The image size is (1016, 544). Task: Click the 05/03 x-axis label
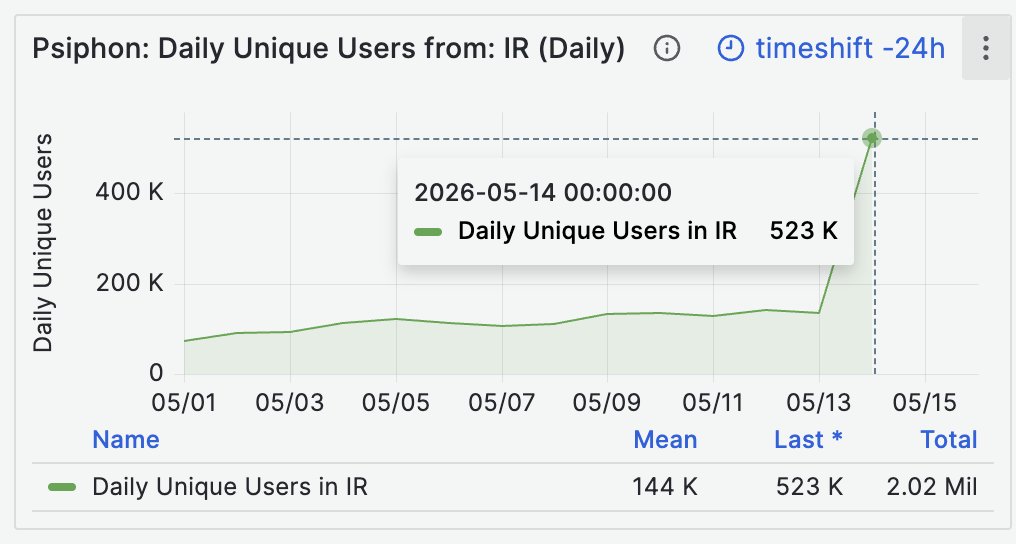[290, 403]
